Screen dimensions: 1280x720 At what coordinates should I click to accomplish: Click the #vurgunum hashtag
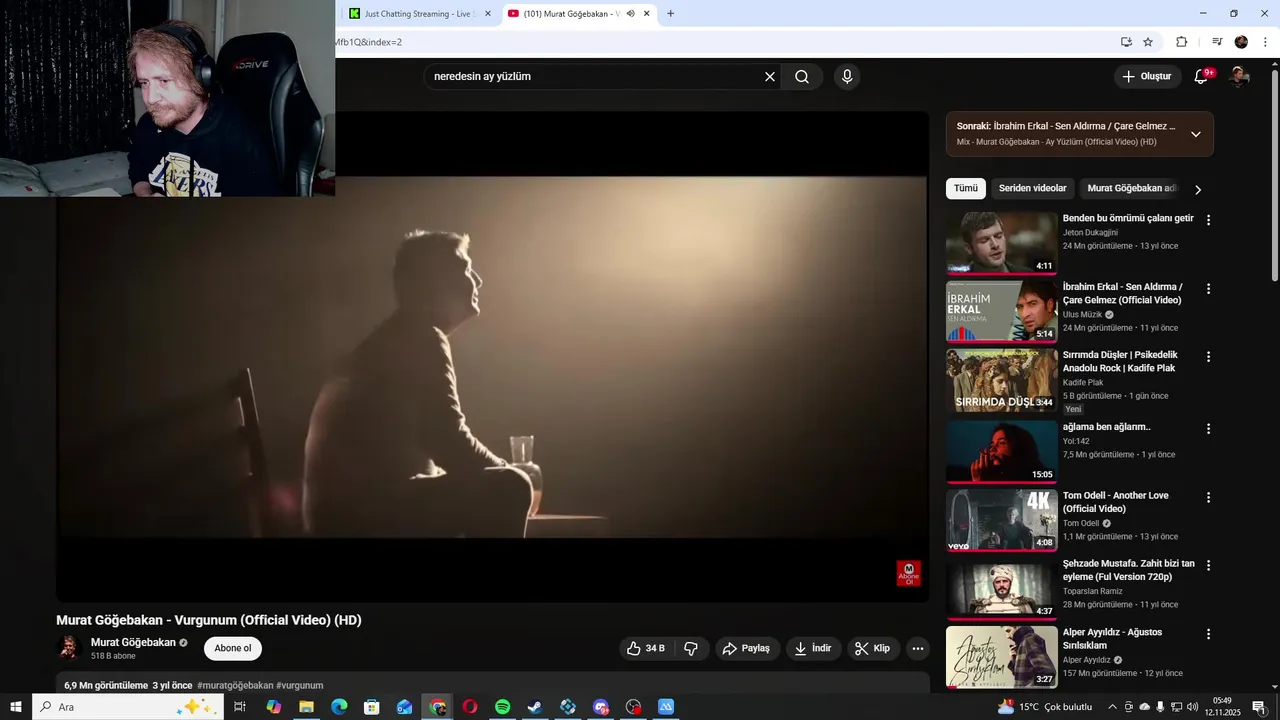point(299,685)
